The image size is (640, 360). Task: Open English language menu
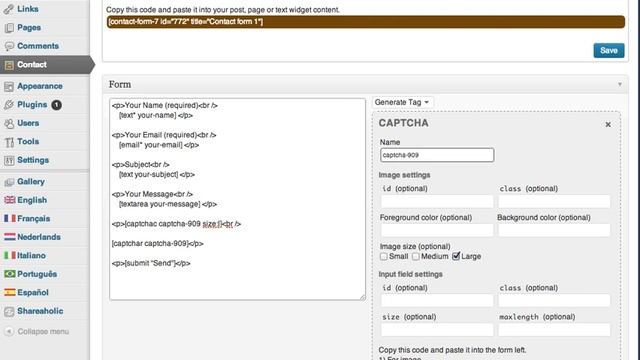(x=32, y=200)
